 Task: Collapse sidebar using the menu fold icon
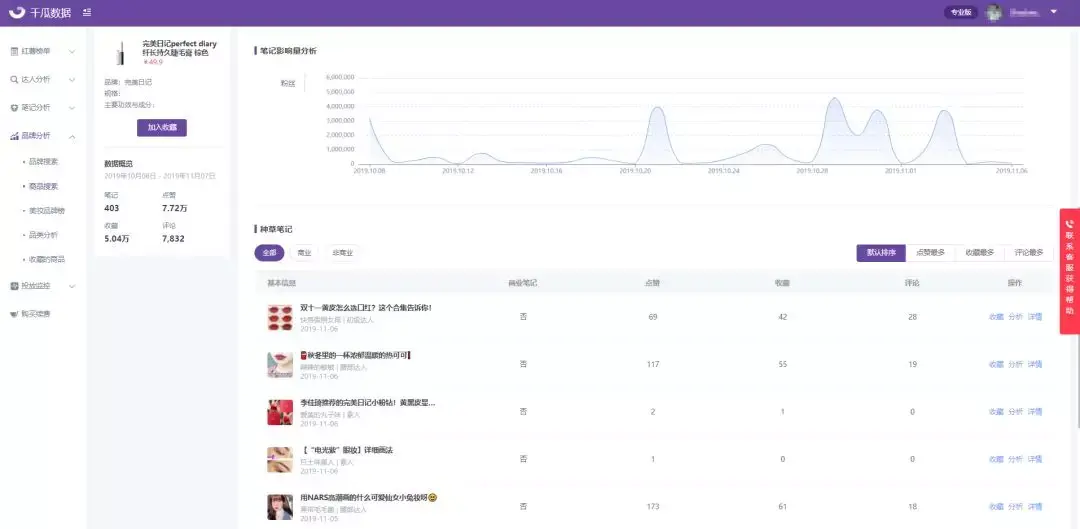tap(87, 12)
